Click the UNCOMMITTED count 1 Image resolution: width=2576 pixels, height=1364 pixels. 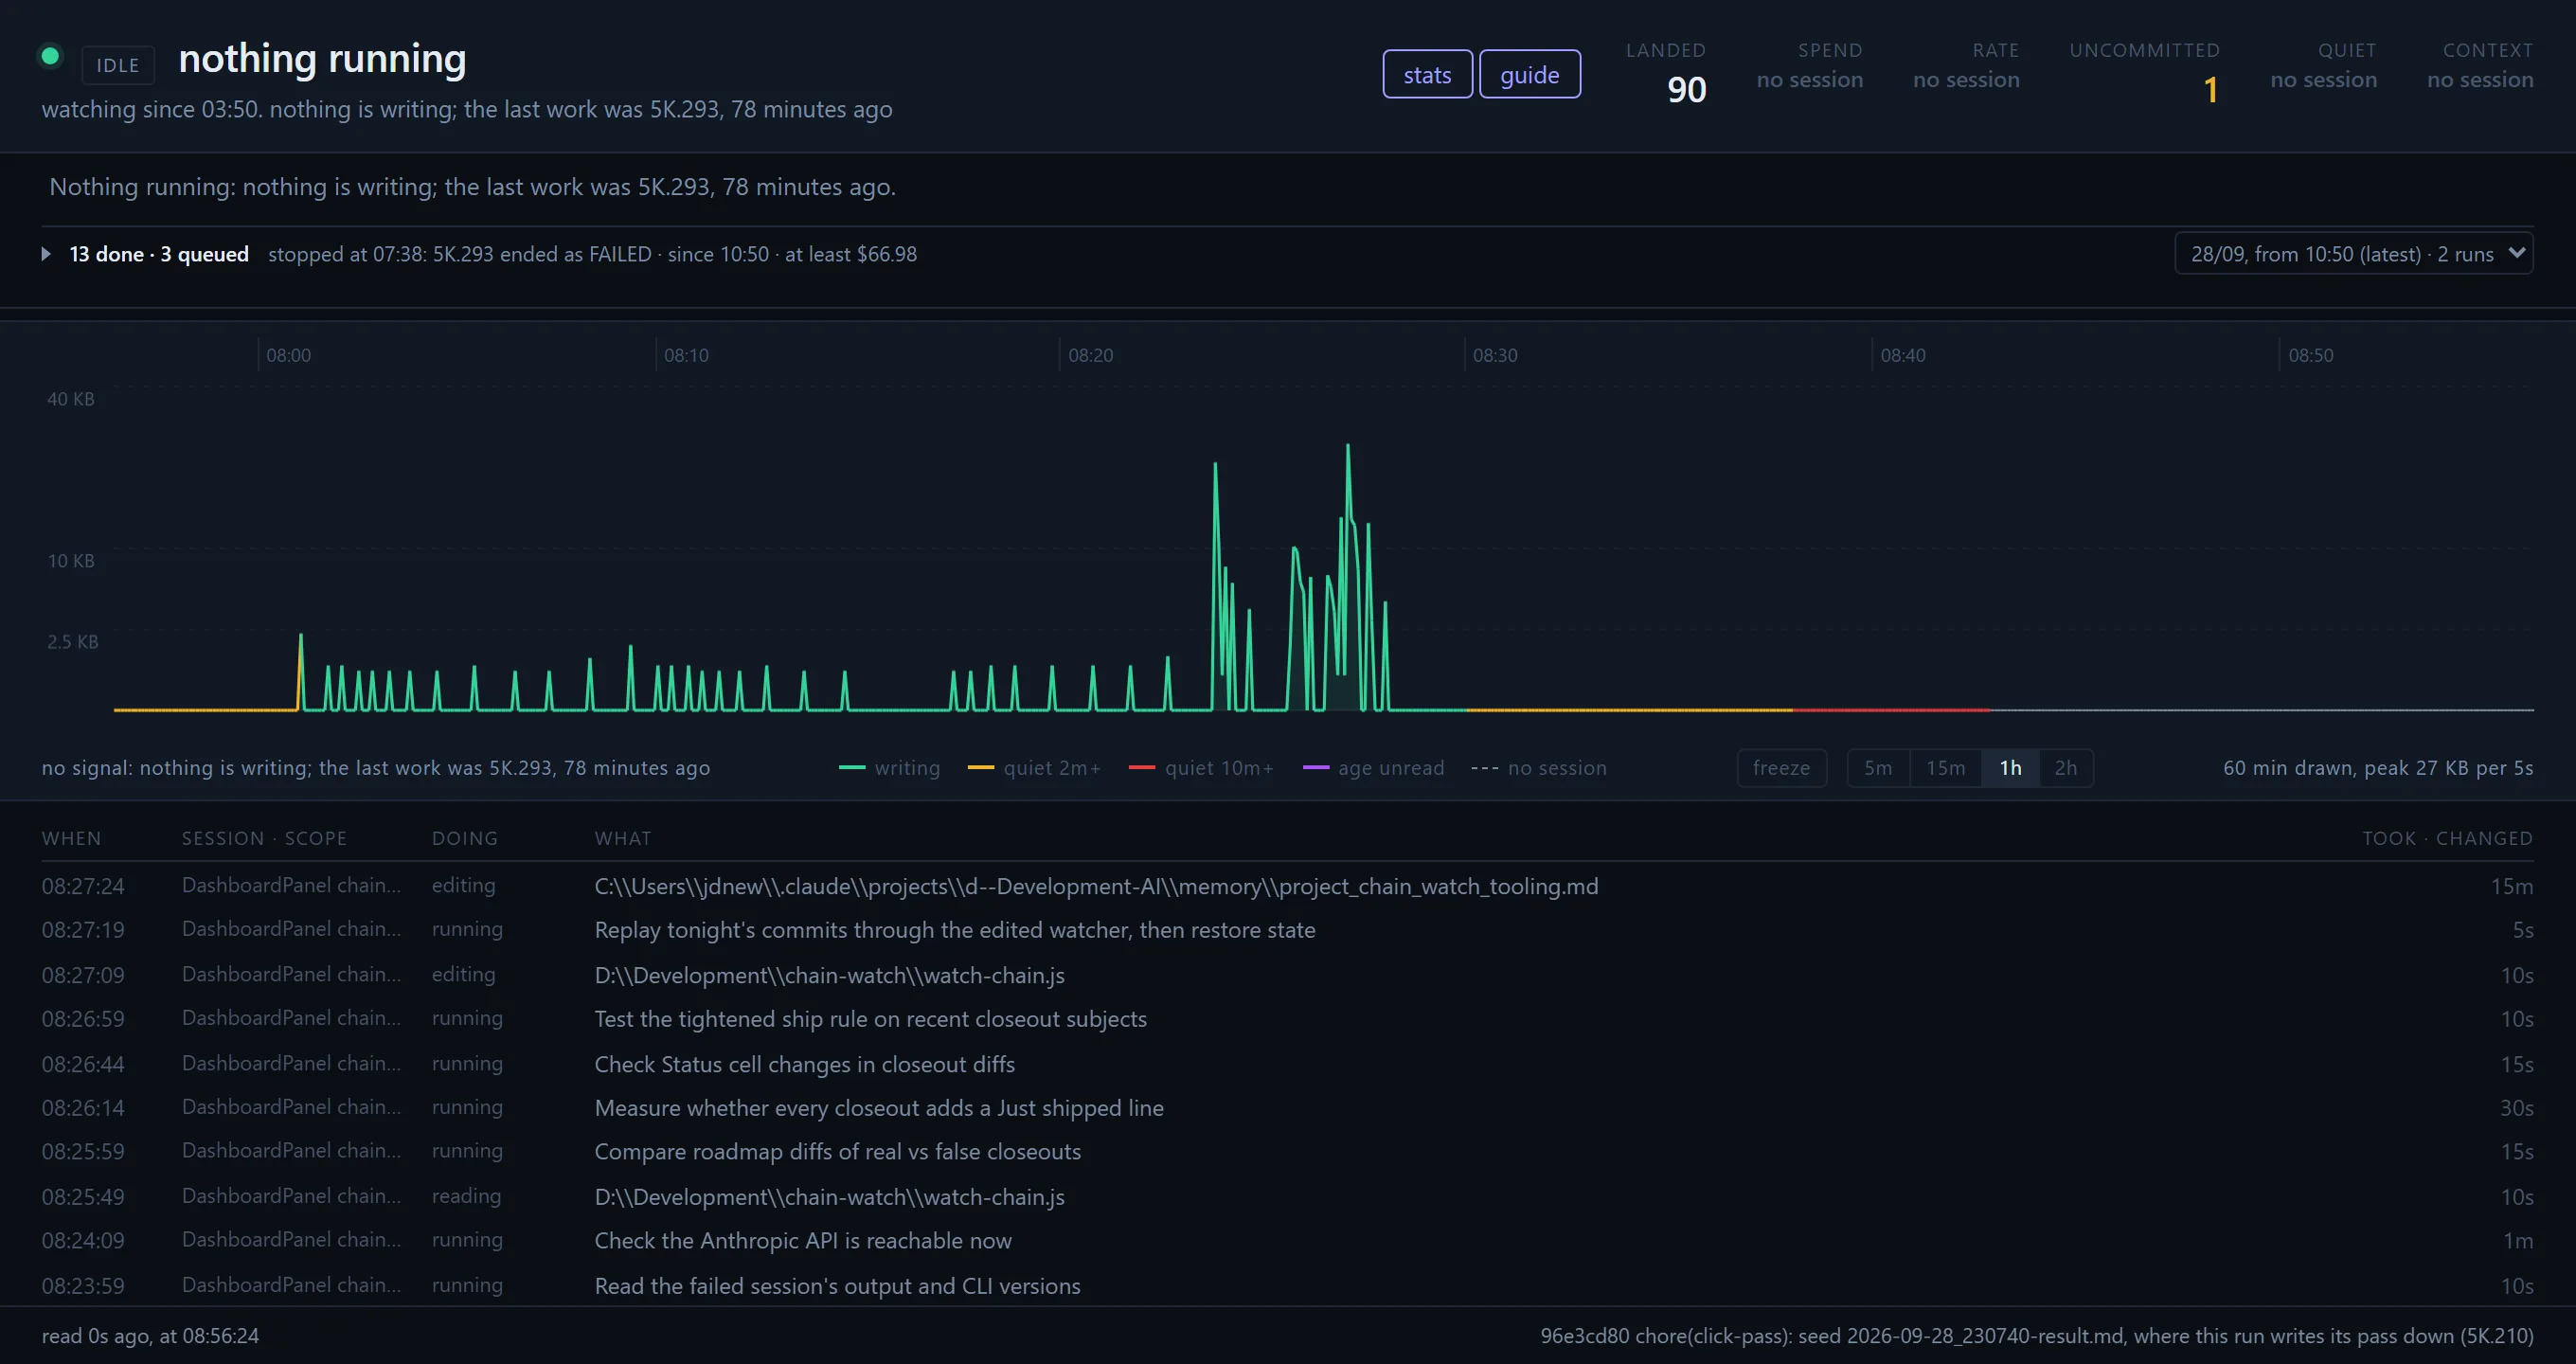(x=2211, y=90)
